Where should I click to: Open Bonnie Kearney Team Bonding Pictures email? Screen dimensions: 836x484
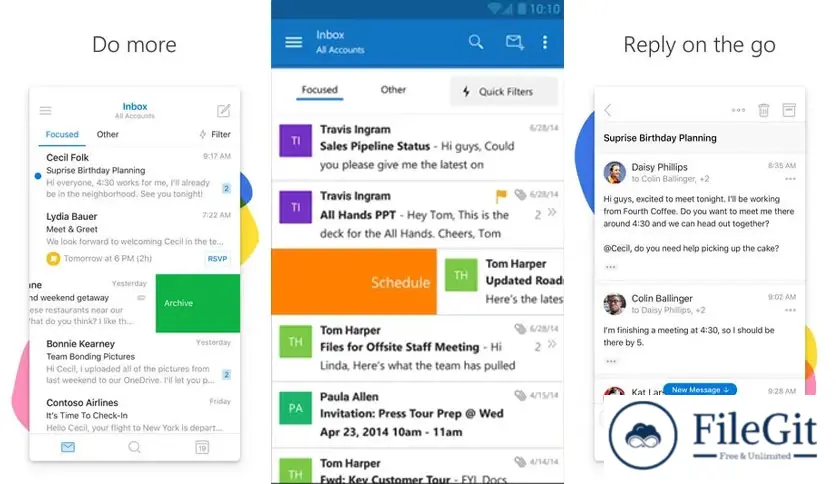(134, 362)
